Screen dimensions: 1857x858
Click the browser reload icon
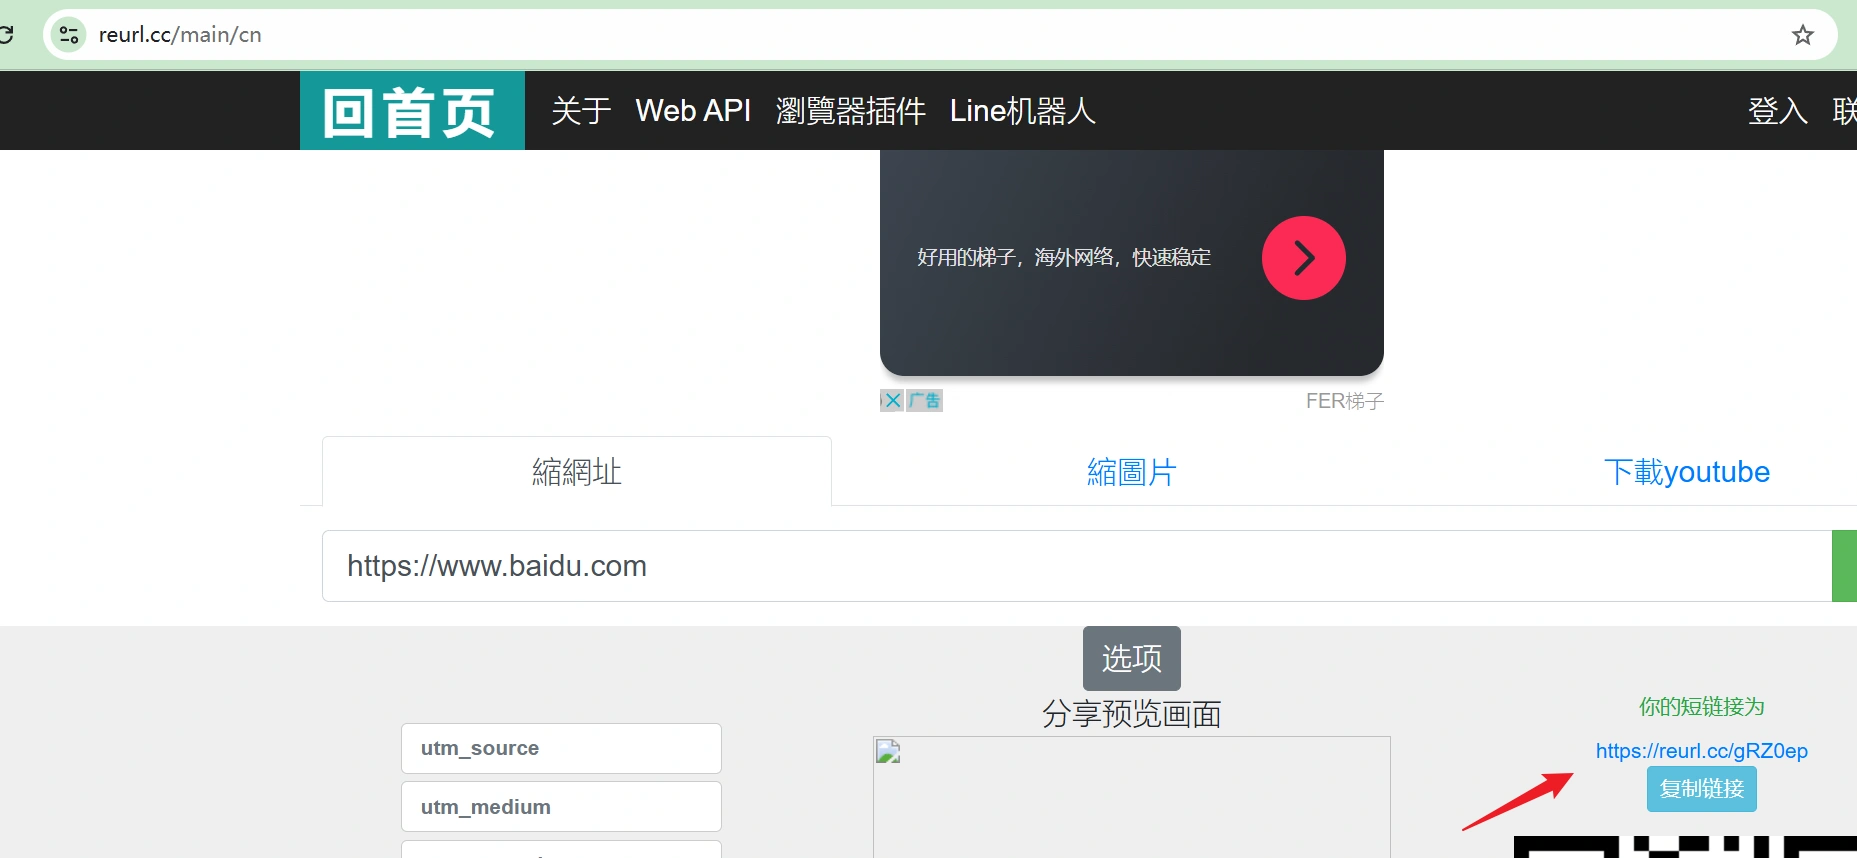pyautogui.click(x=6, y=35)
